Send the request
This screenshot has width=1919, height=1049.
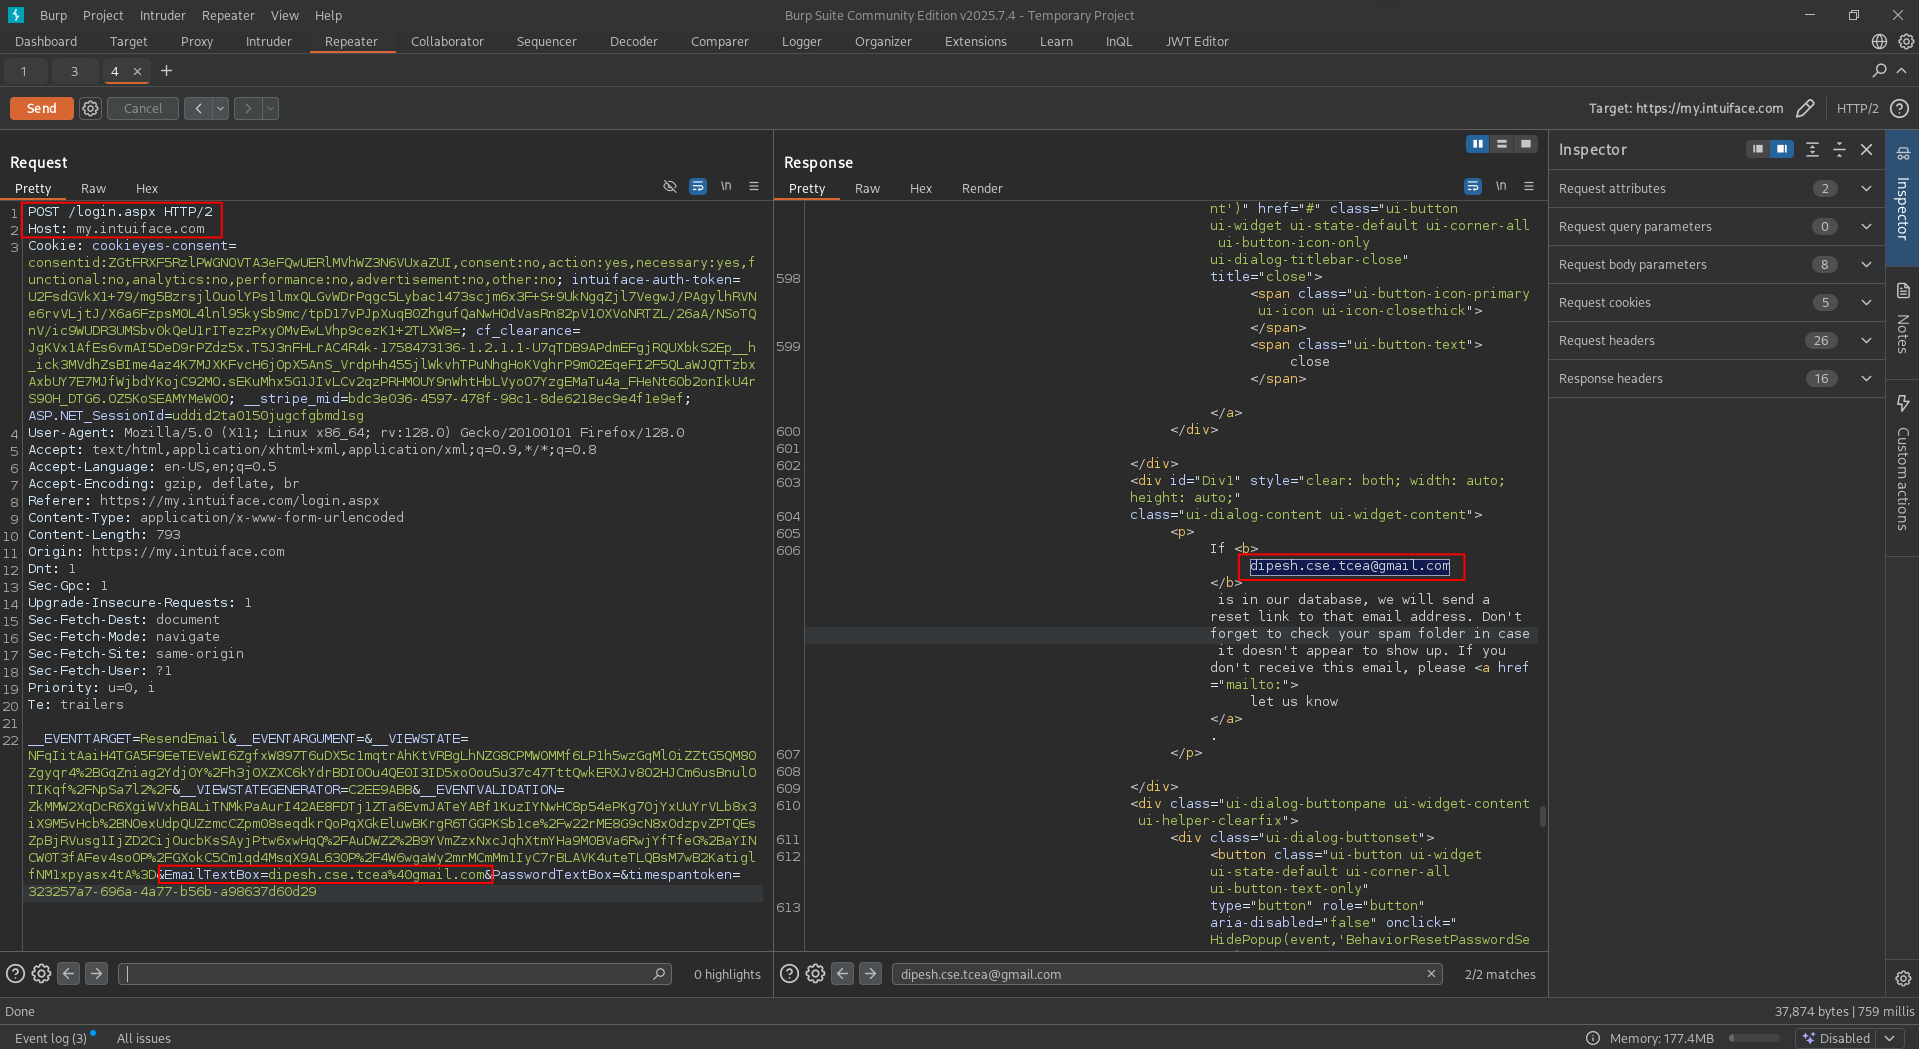[41, 108]
